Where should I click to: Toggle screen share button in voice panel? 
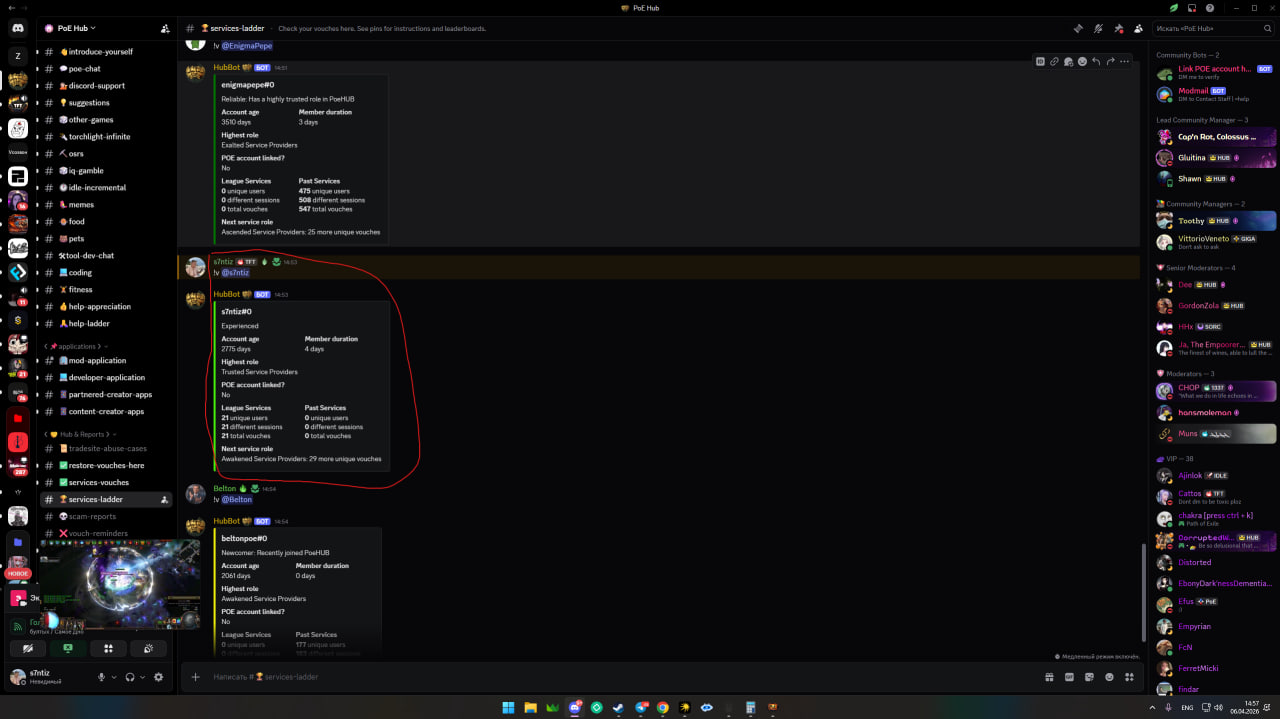[68, 648]
